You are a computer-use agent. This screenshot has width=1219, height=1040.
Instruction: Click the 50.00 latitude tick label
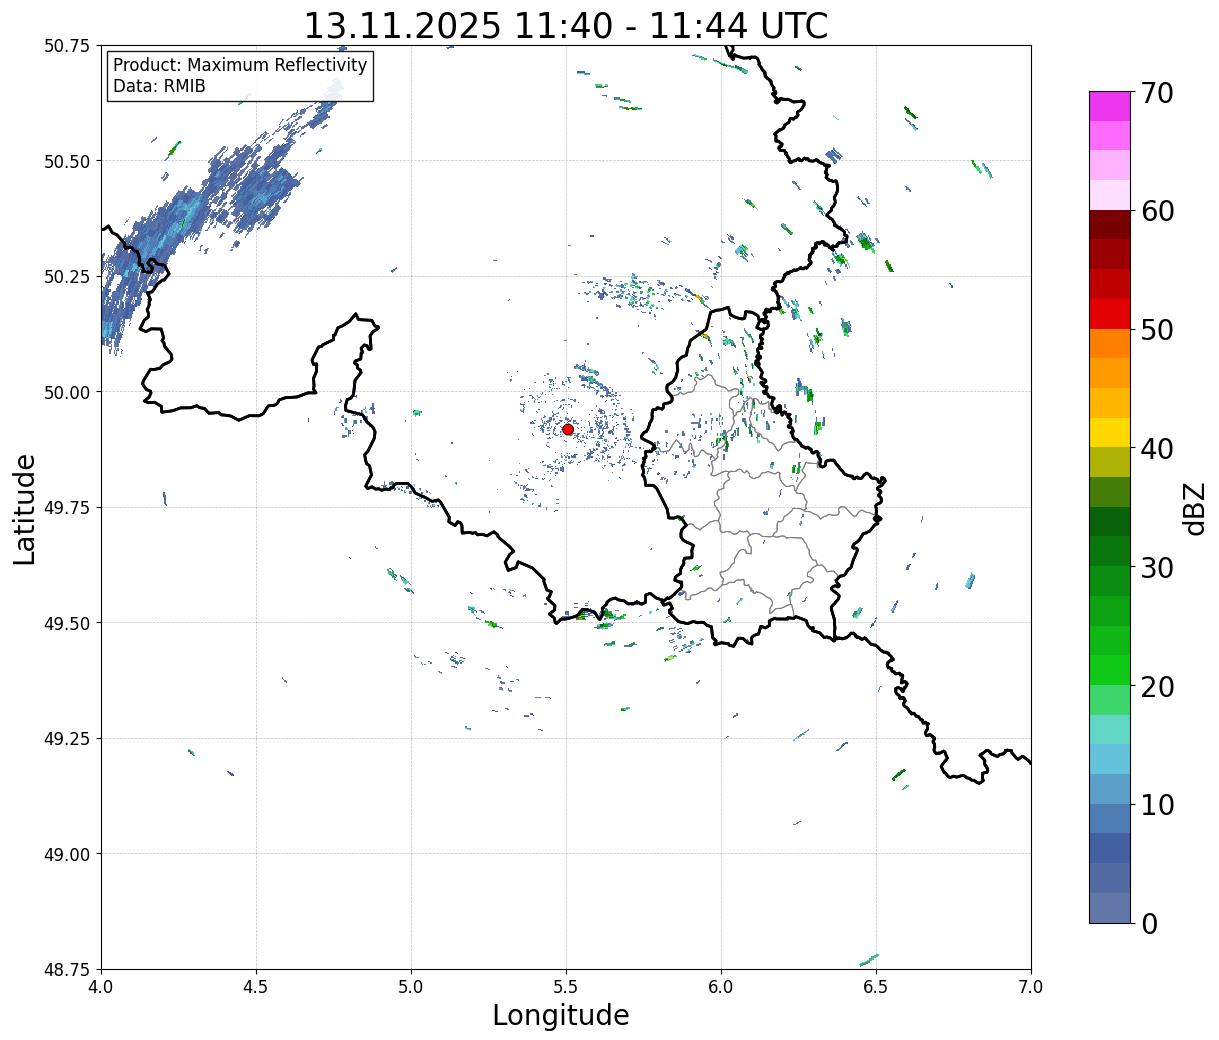point(67,392)
